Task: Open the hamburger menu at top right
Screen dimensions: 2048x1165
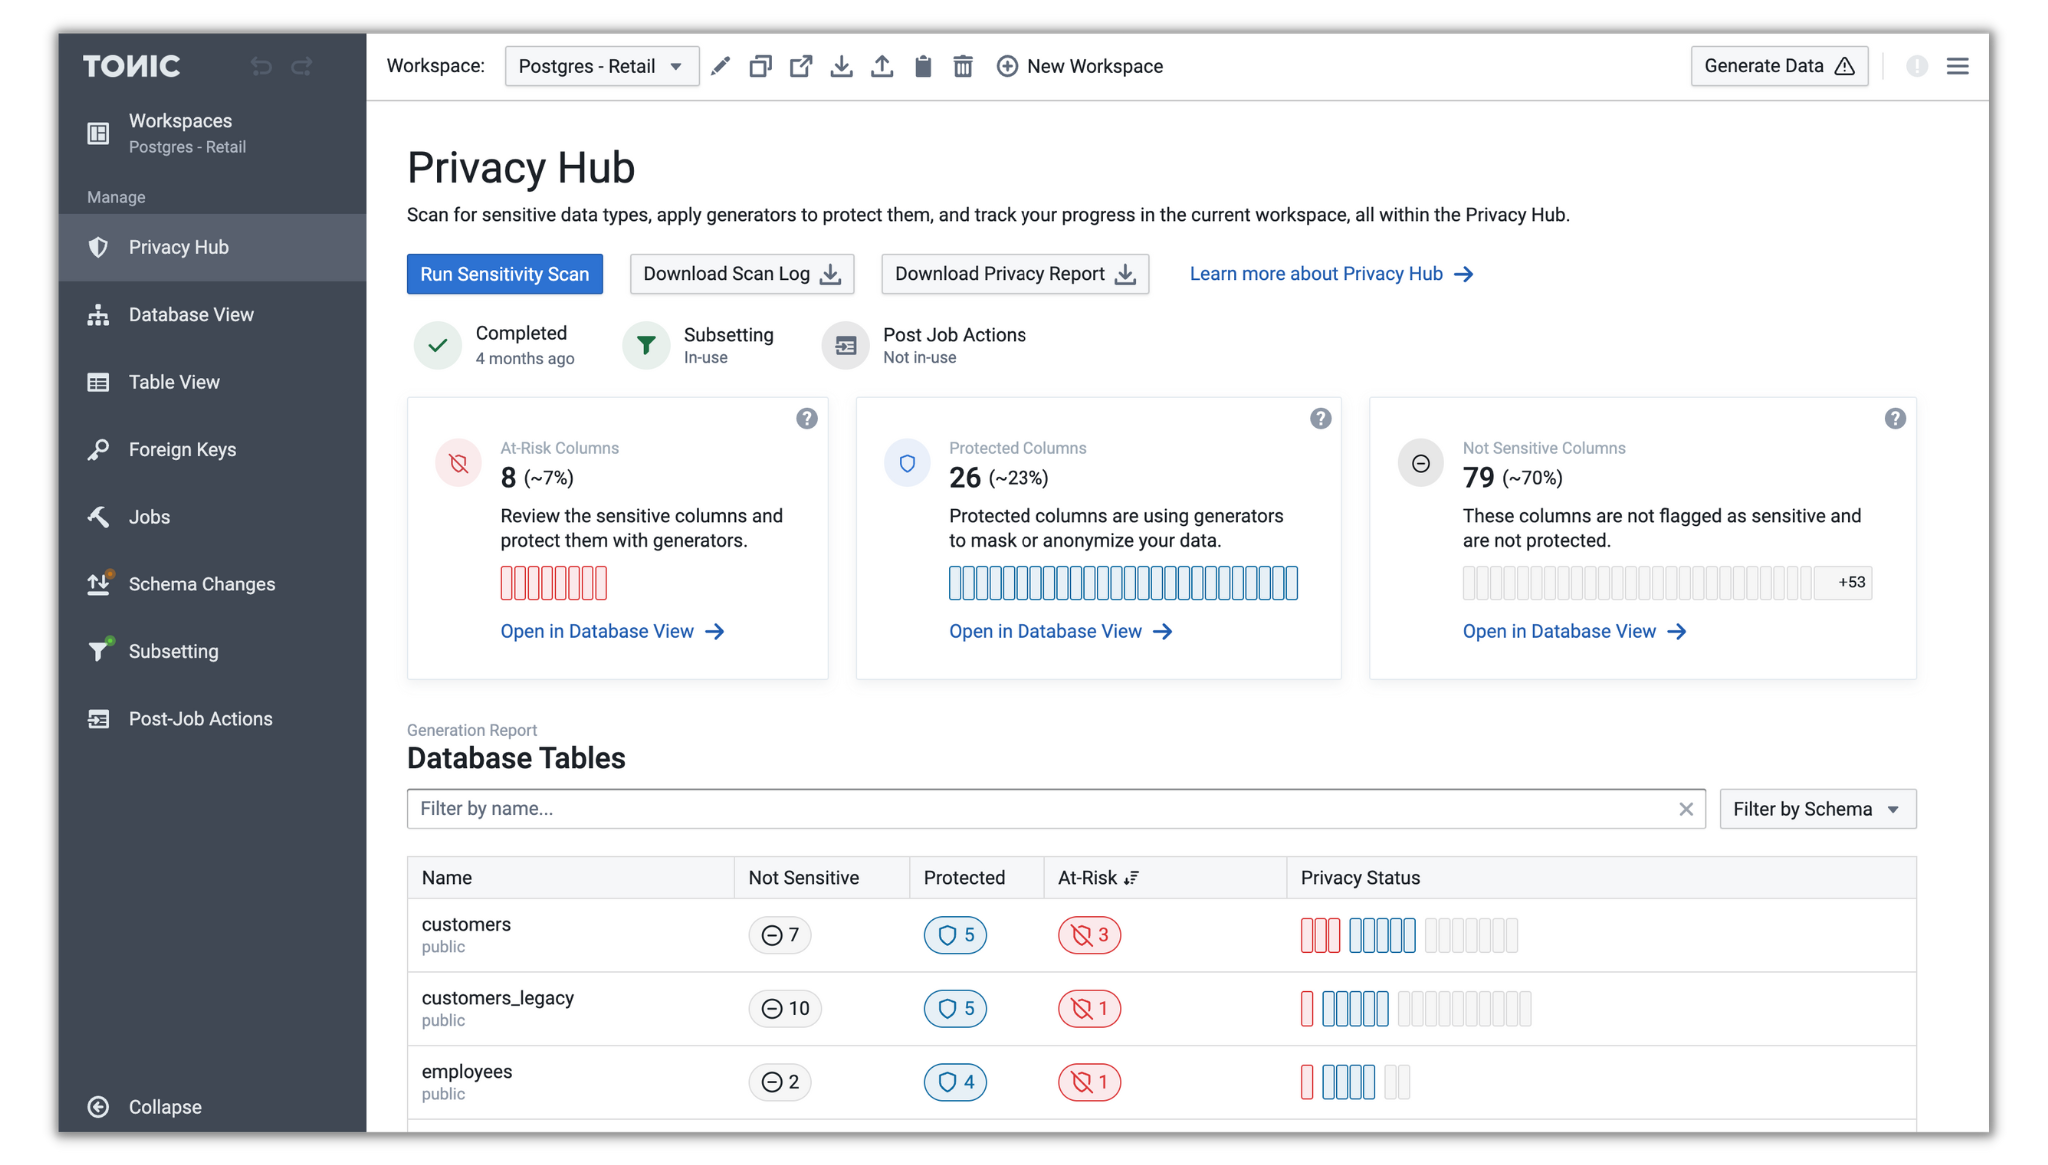Action: pyautogui.click(x=1958, y=65)
